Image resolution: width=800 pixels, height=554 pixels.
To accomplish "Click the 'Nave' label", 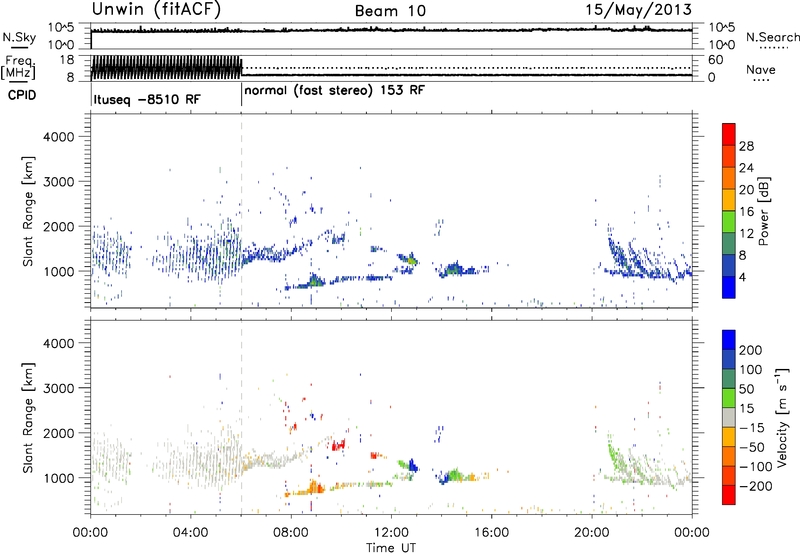I will pyautogui.click(x=761, y=69).
